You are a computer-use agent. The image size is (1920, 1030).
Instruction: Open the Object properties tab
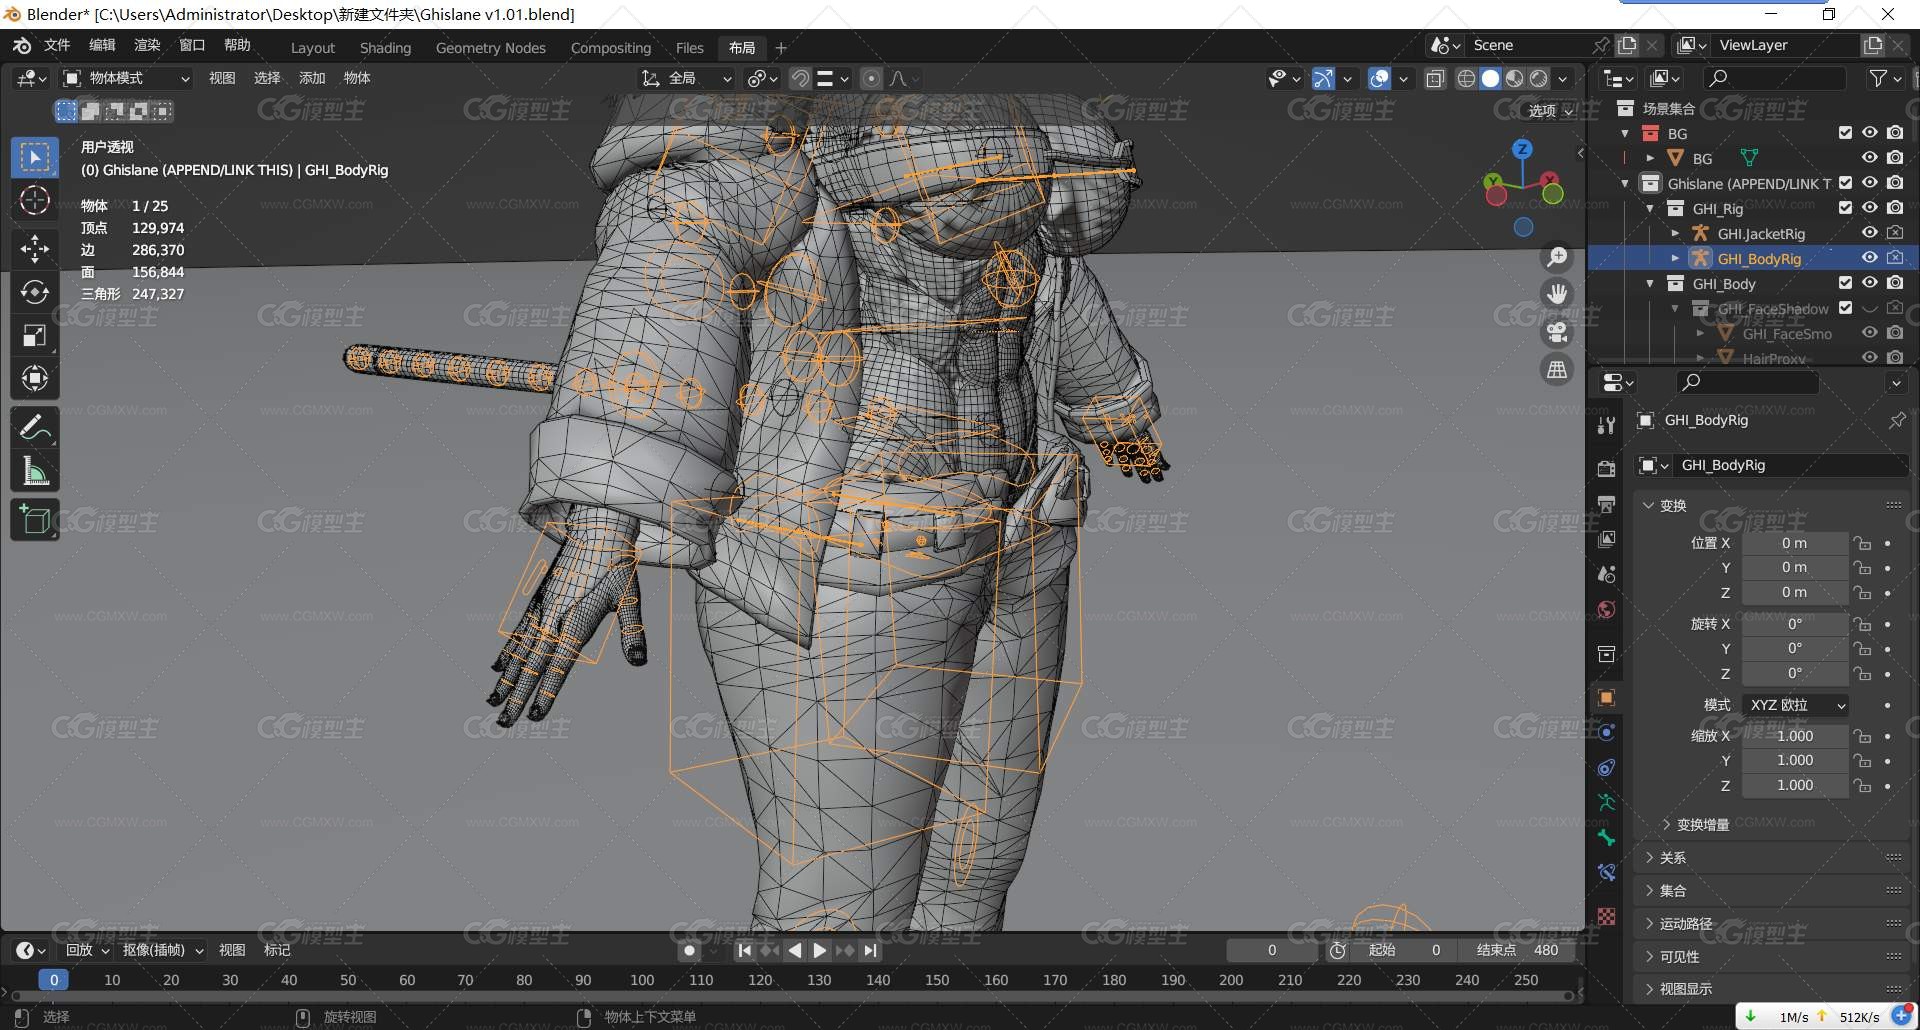pos(1606,697)
